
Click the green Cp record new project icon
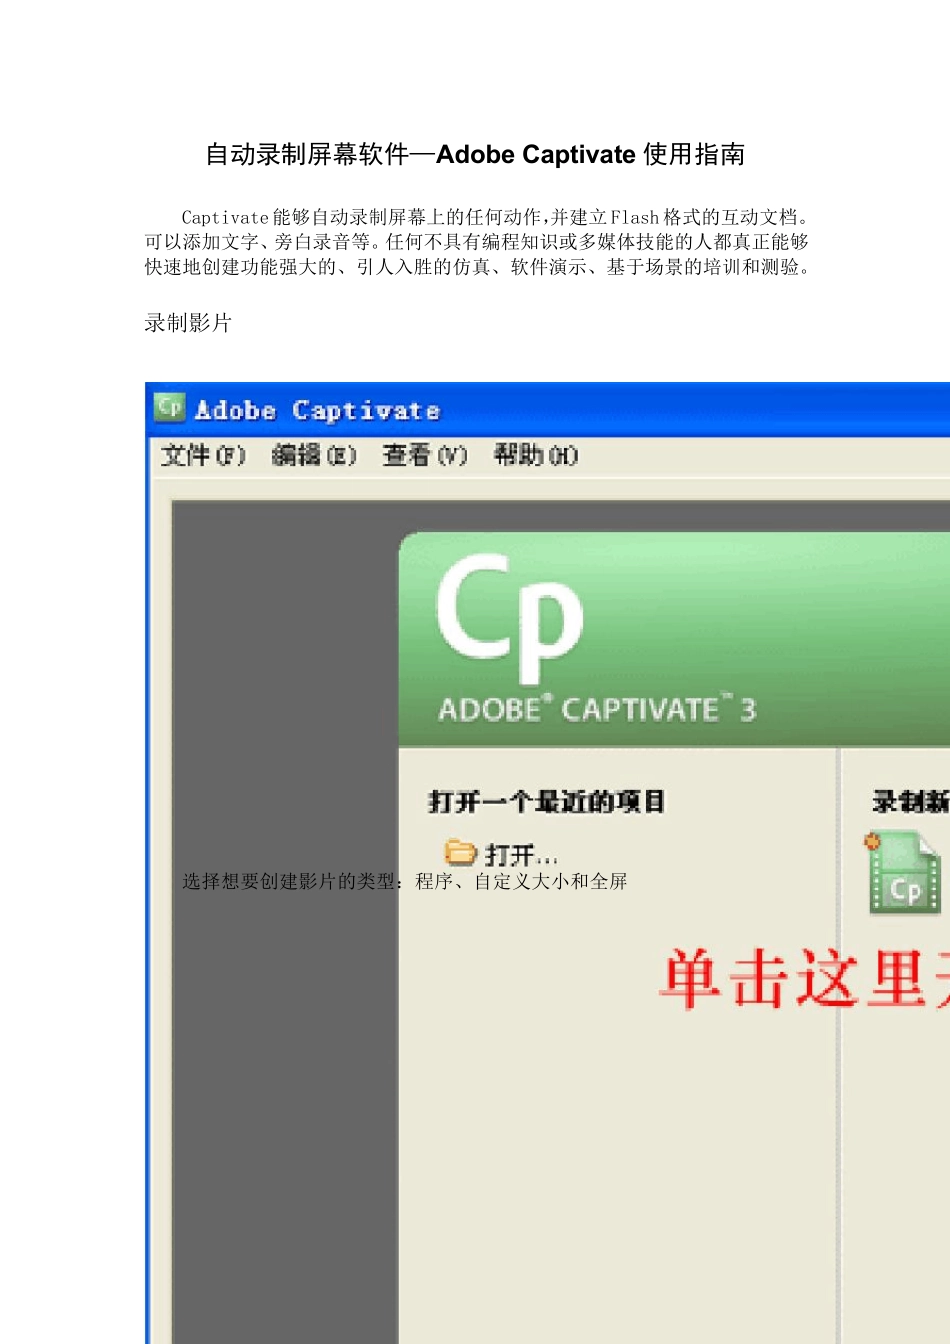click(904, 873)
